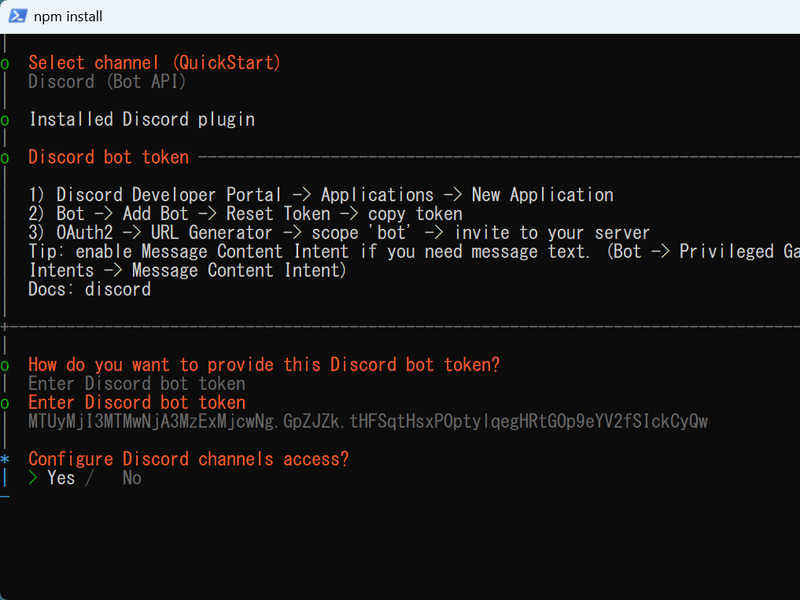Screen dimensions: 800x600
Task: Click the npm install window title
Action: pos(68,16)
